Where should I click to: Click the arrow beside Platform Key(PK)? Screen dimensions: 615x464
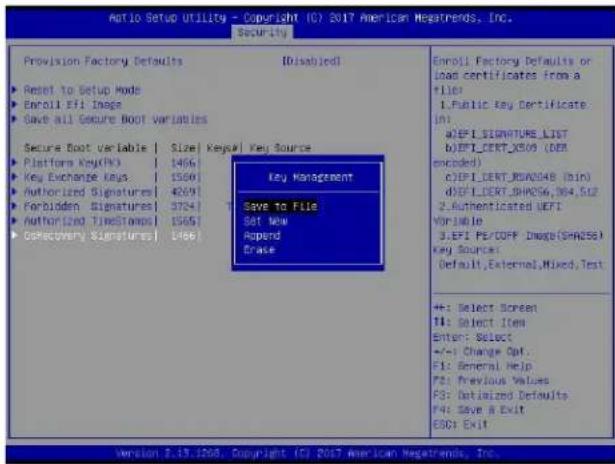point(15,162)
